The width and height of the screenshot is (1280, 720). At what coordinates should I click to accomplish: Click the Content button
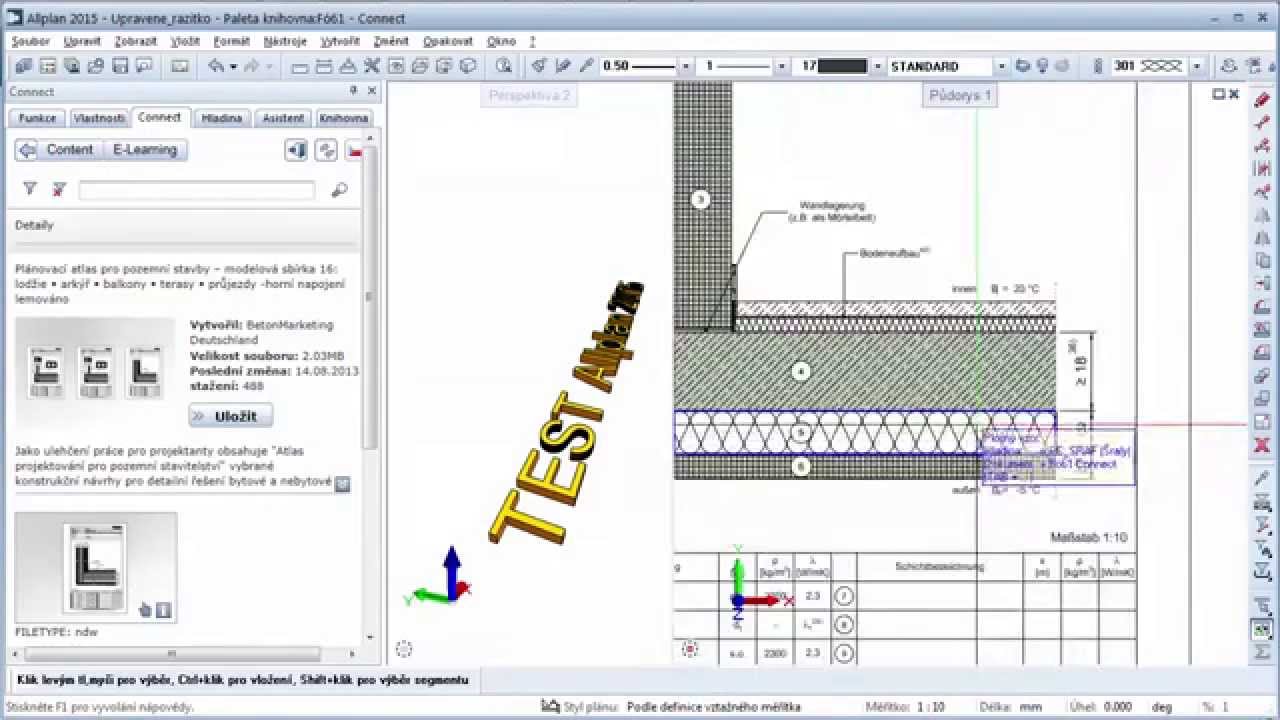coord(70,150)
